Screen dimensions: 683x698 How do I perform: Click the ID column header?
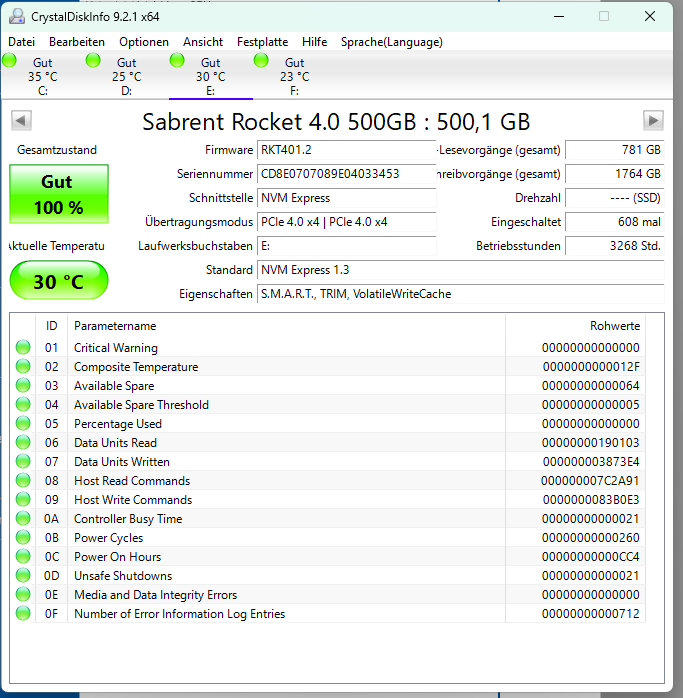pos(51,326)
